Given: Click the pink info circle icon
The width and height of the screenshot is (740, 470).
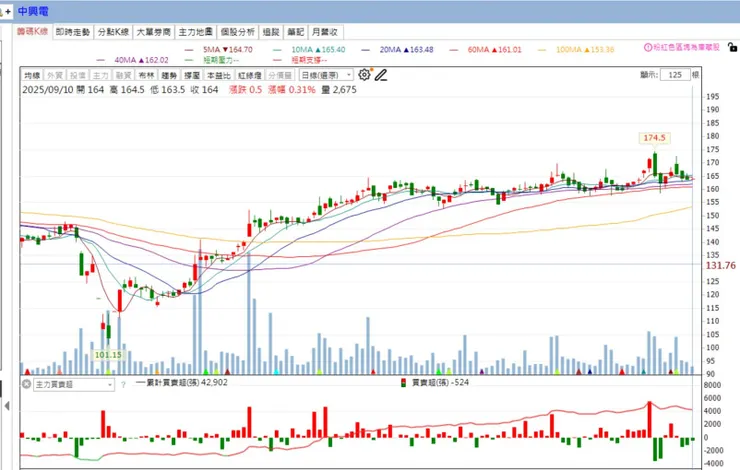Looking at the screenshot, I should tap(648, 47).
